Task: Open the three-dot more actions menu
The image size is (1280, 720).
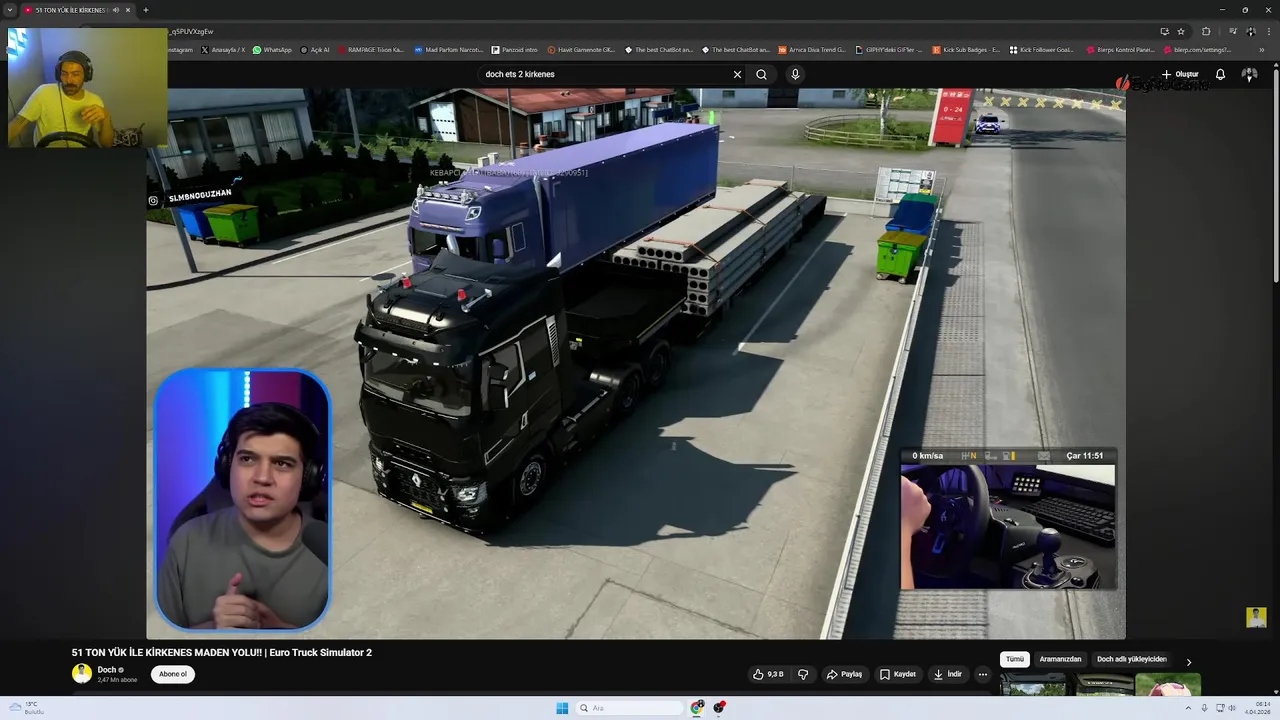Action: 983,674
